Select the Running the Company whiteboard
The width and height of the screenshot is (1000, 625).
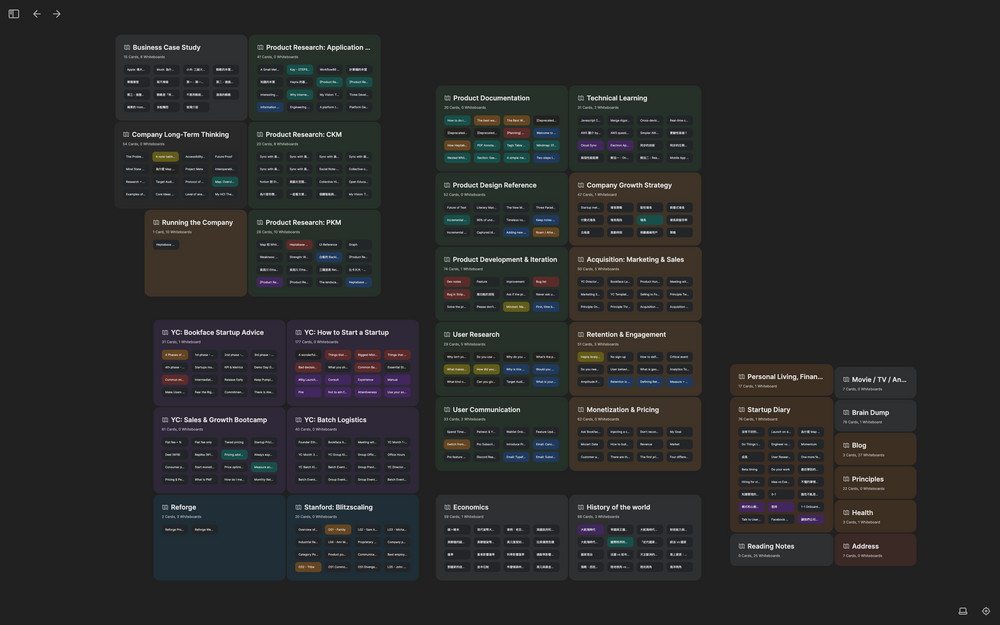click(x=197, y=223)
